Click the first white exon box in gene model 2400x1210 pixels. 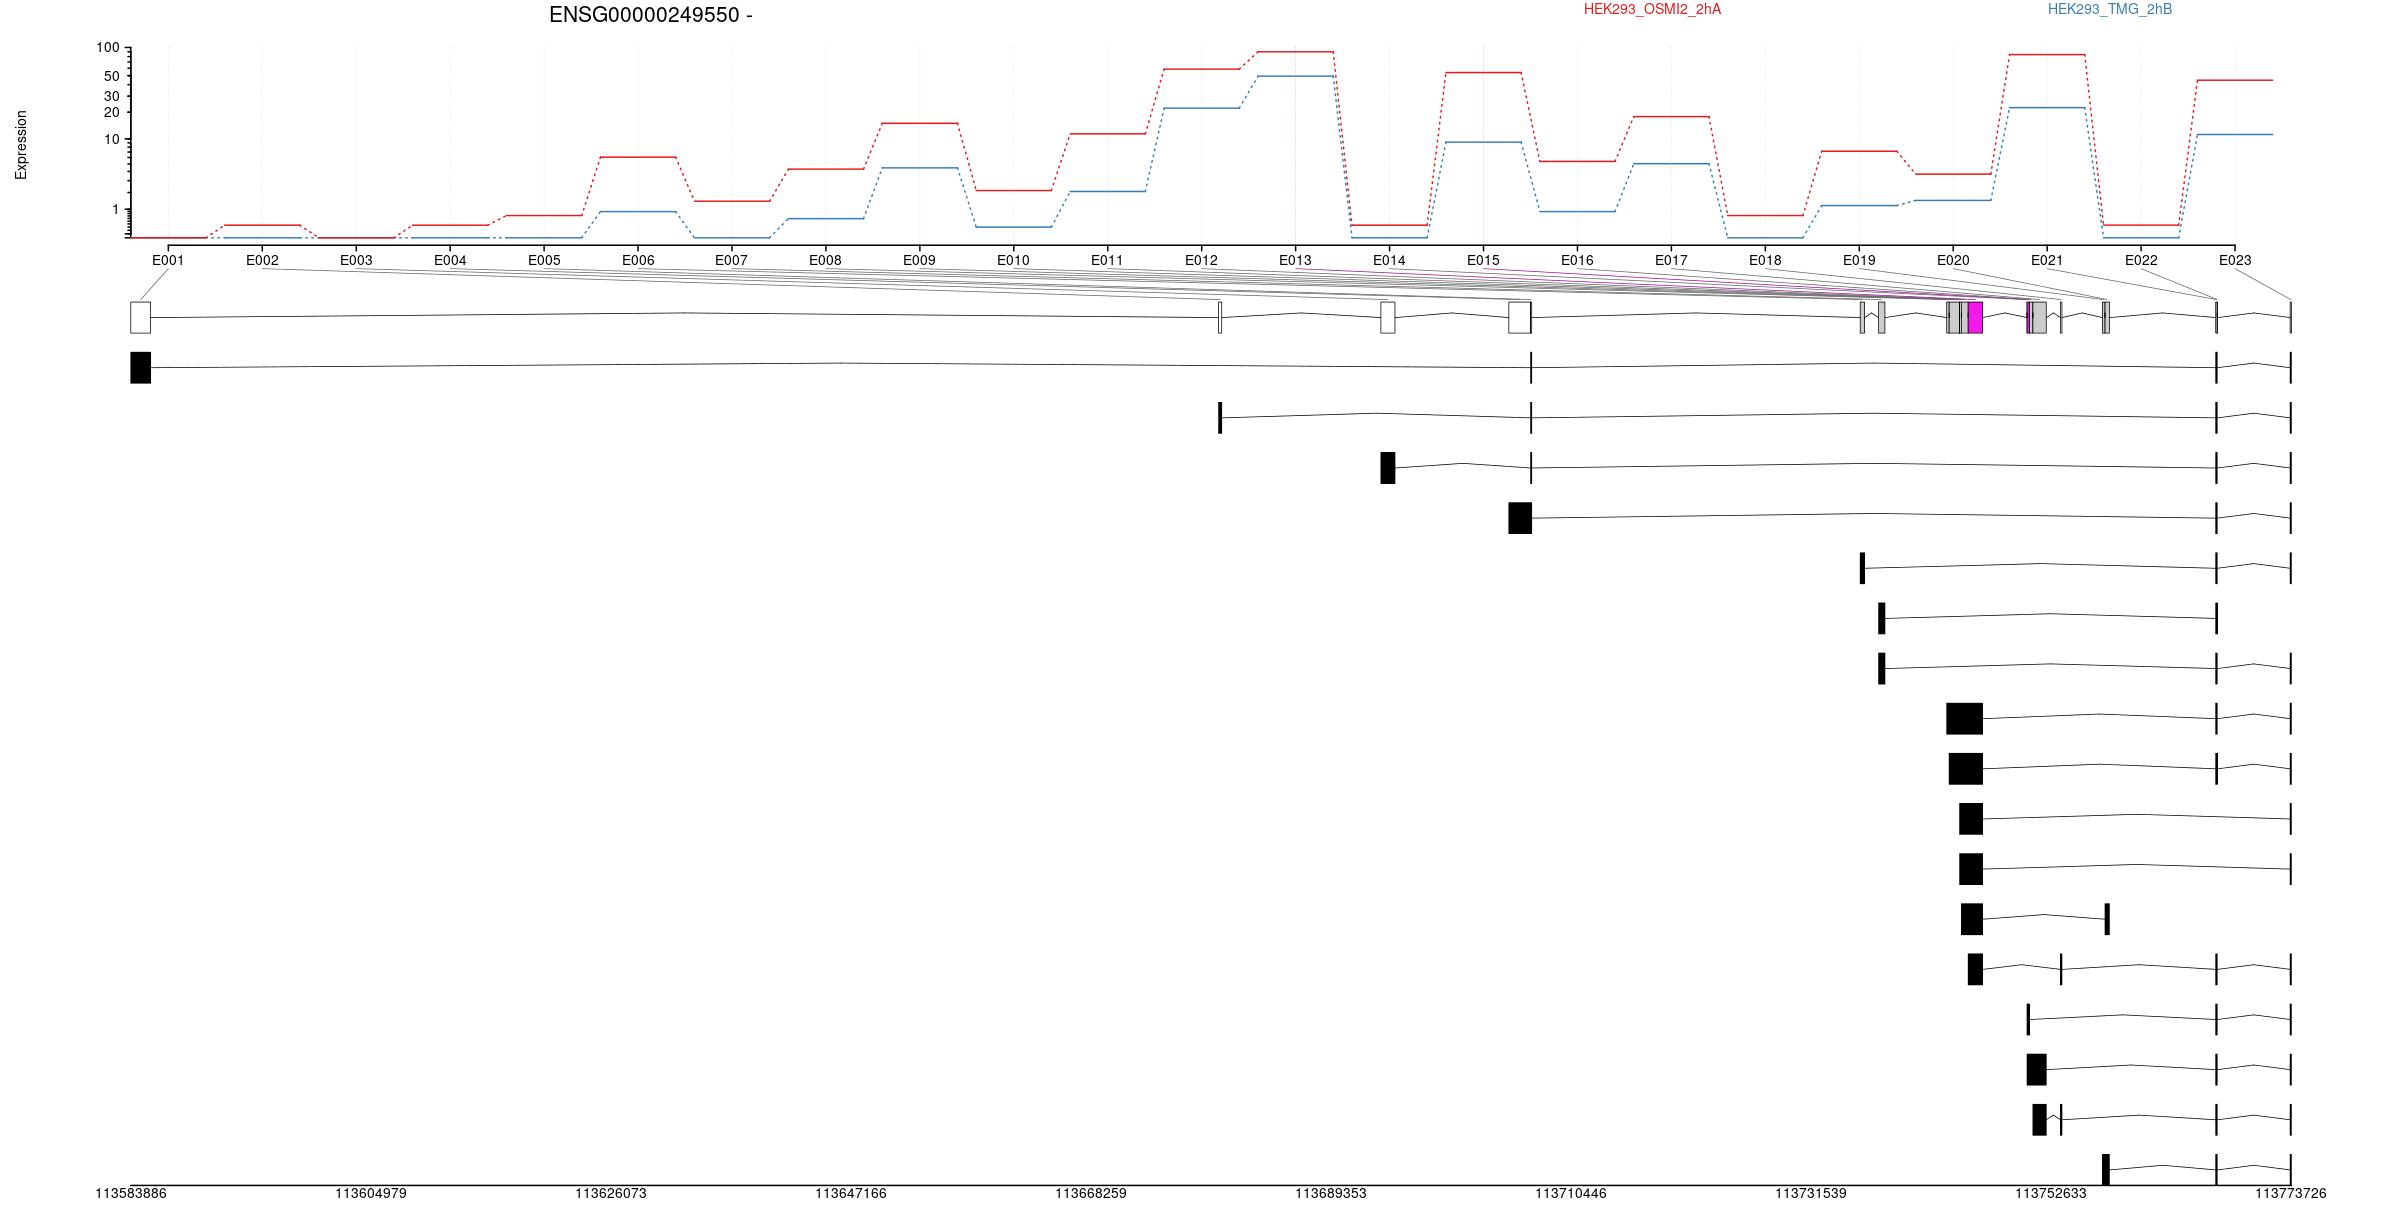point(140,317)
